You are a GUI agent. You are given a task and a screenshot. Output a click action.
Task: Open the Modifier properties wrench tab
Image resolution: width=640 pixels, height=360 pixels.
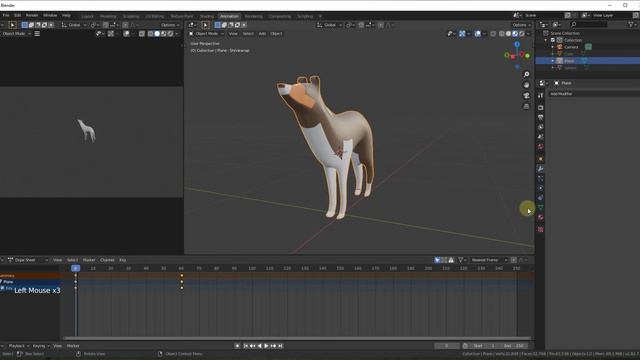pyautogui.click(x=540, y=169)
